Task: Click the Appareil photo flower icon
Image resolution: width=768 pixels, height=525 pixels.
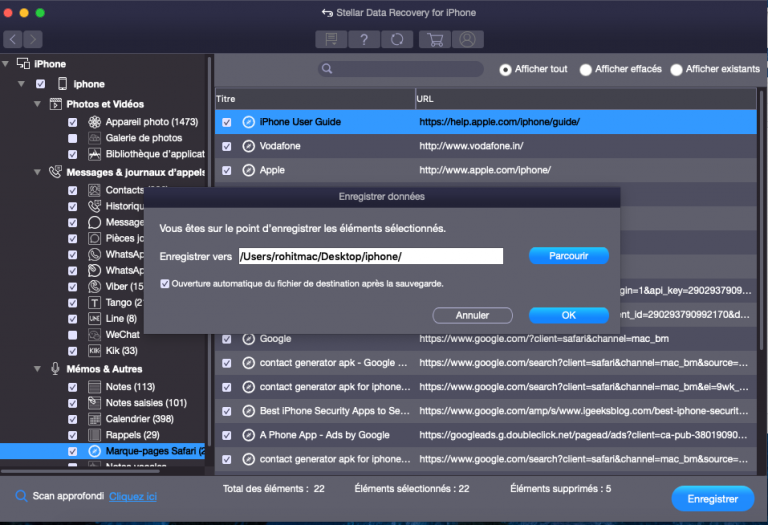Action: 95,122
